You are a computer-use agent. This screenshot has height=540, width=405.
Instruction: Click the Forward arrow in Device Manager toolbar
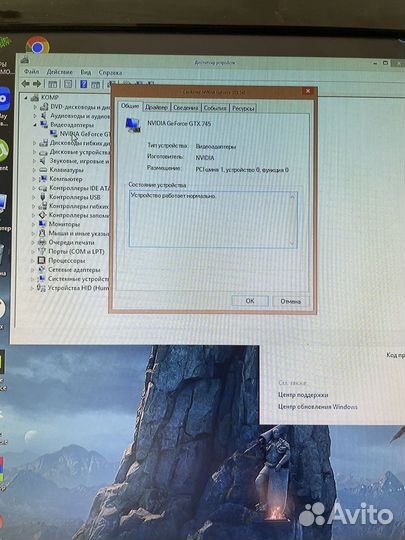click(x=37, y=84)
